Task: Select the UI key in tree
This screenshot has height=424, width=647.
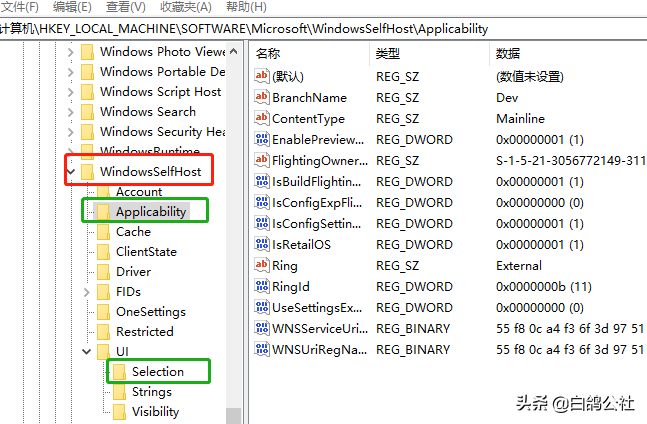Action: (122, 351)
